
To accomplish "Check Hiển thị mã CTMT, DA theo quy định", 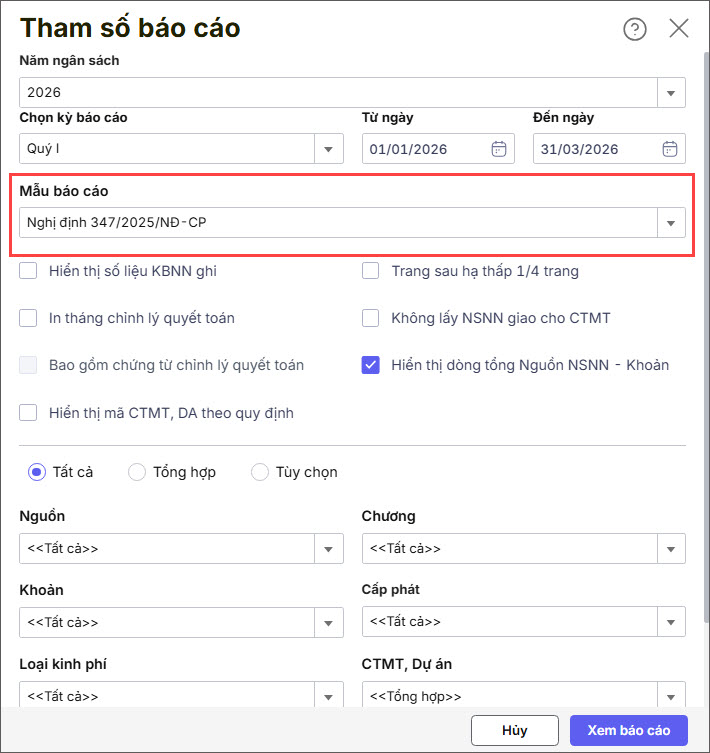I will 29,412.
